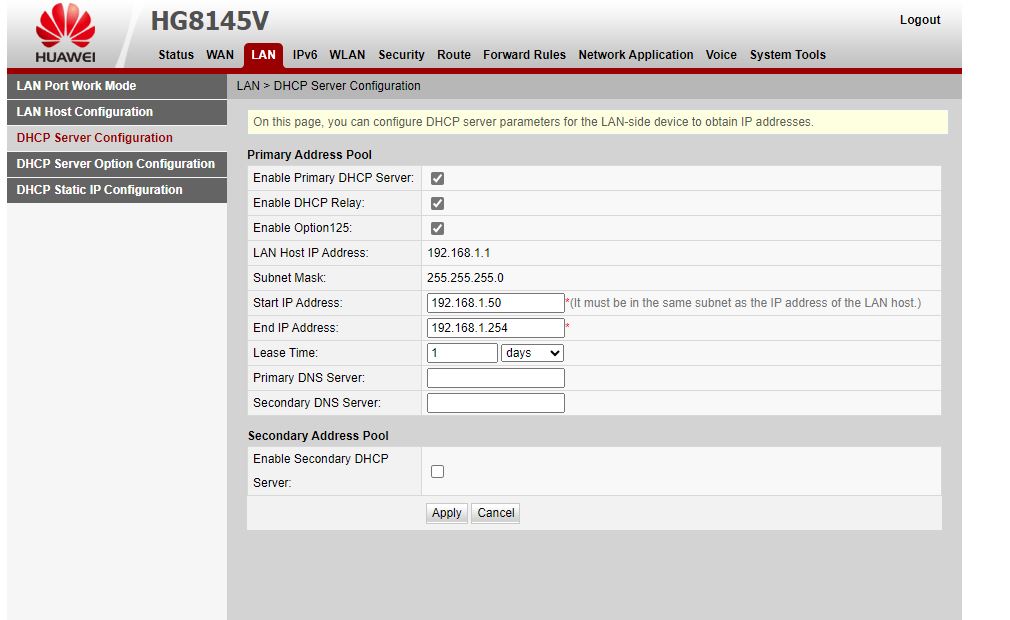Switch to the WAN tab
The image size is (1010, 620).
[220, 55]
